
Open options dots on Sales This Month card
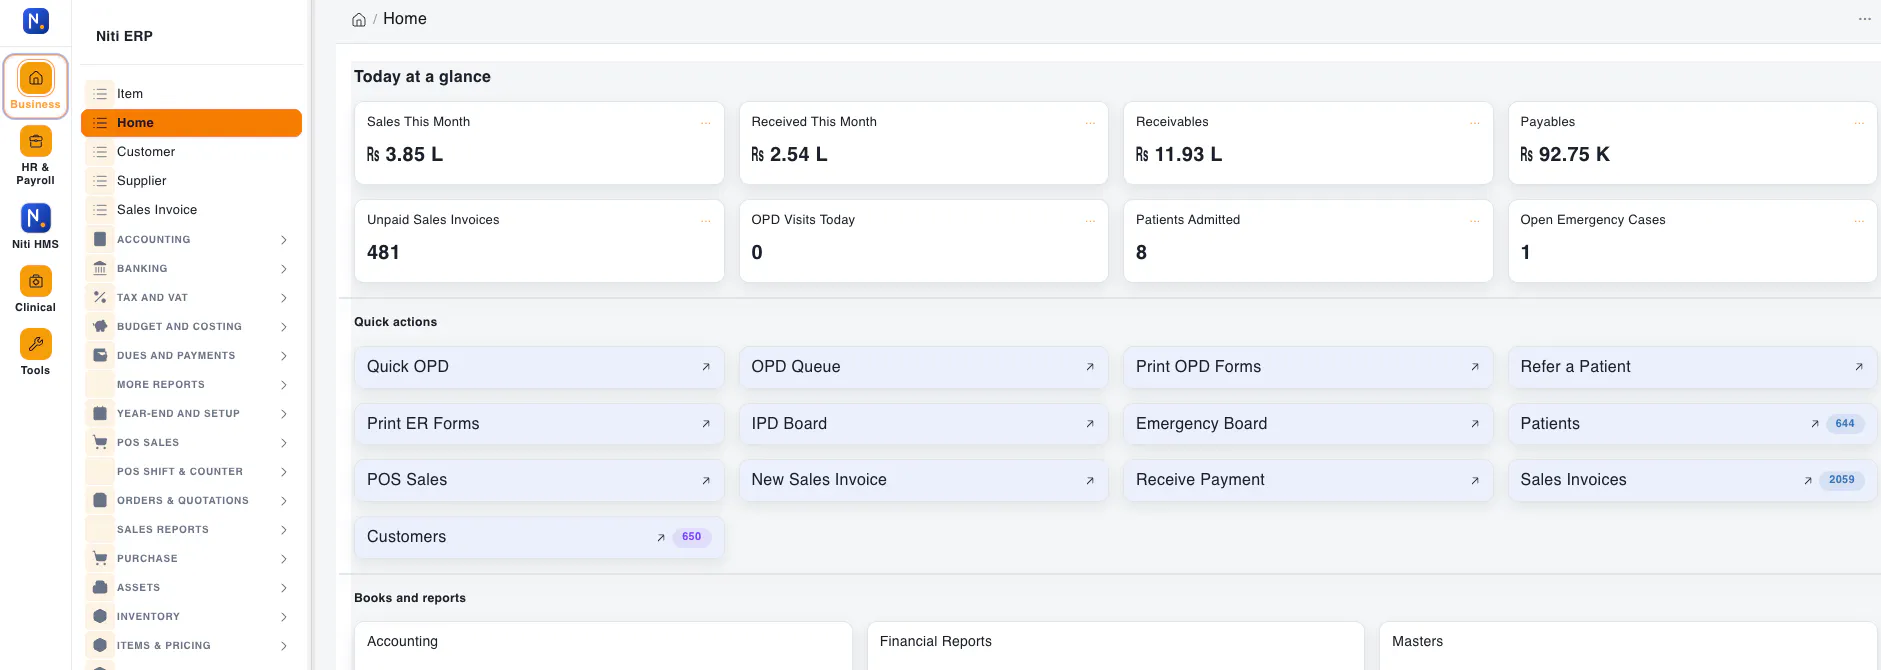tap(705, 122)
